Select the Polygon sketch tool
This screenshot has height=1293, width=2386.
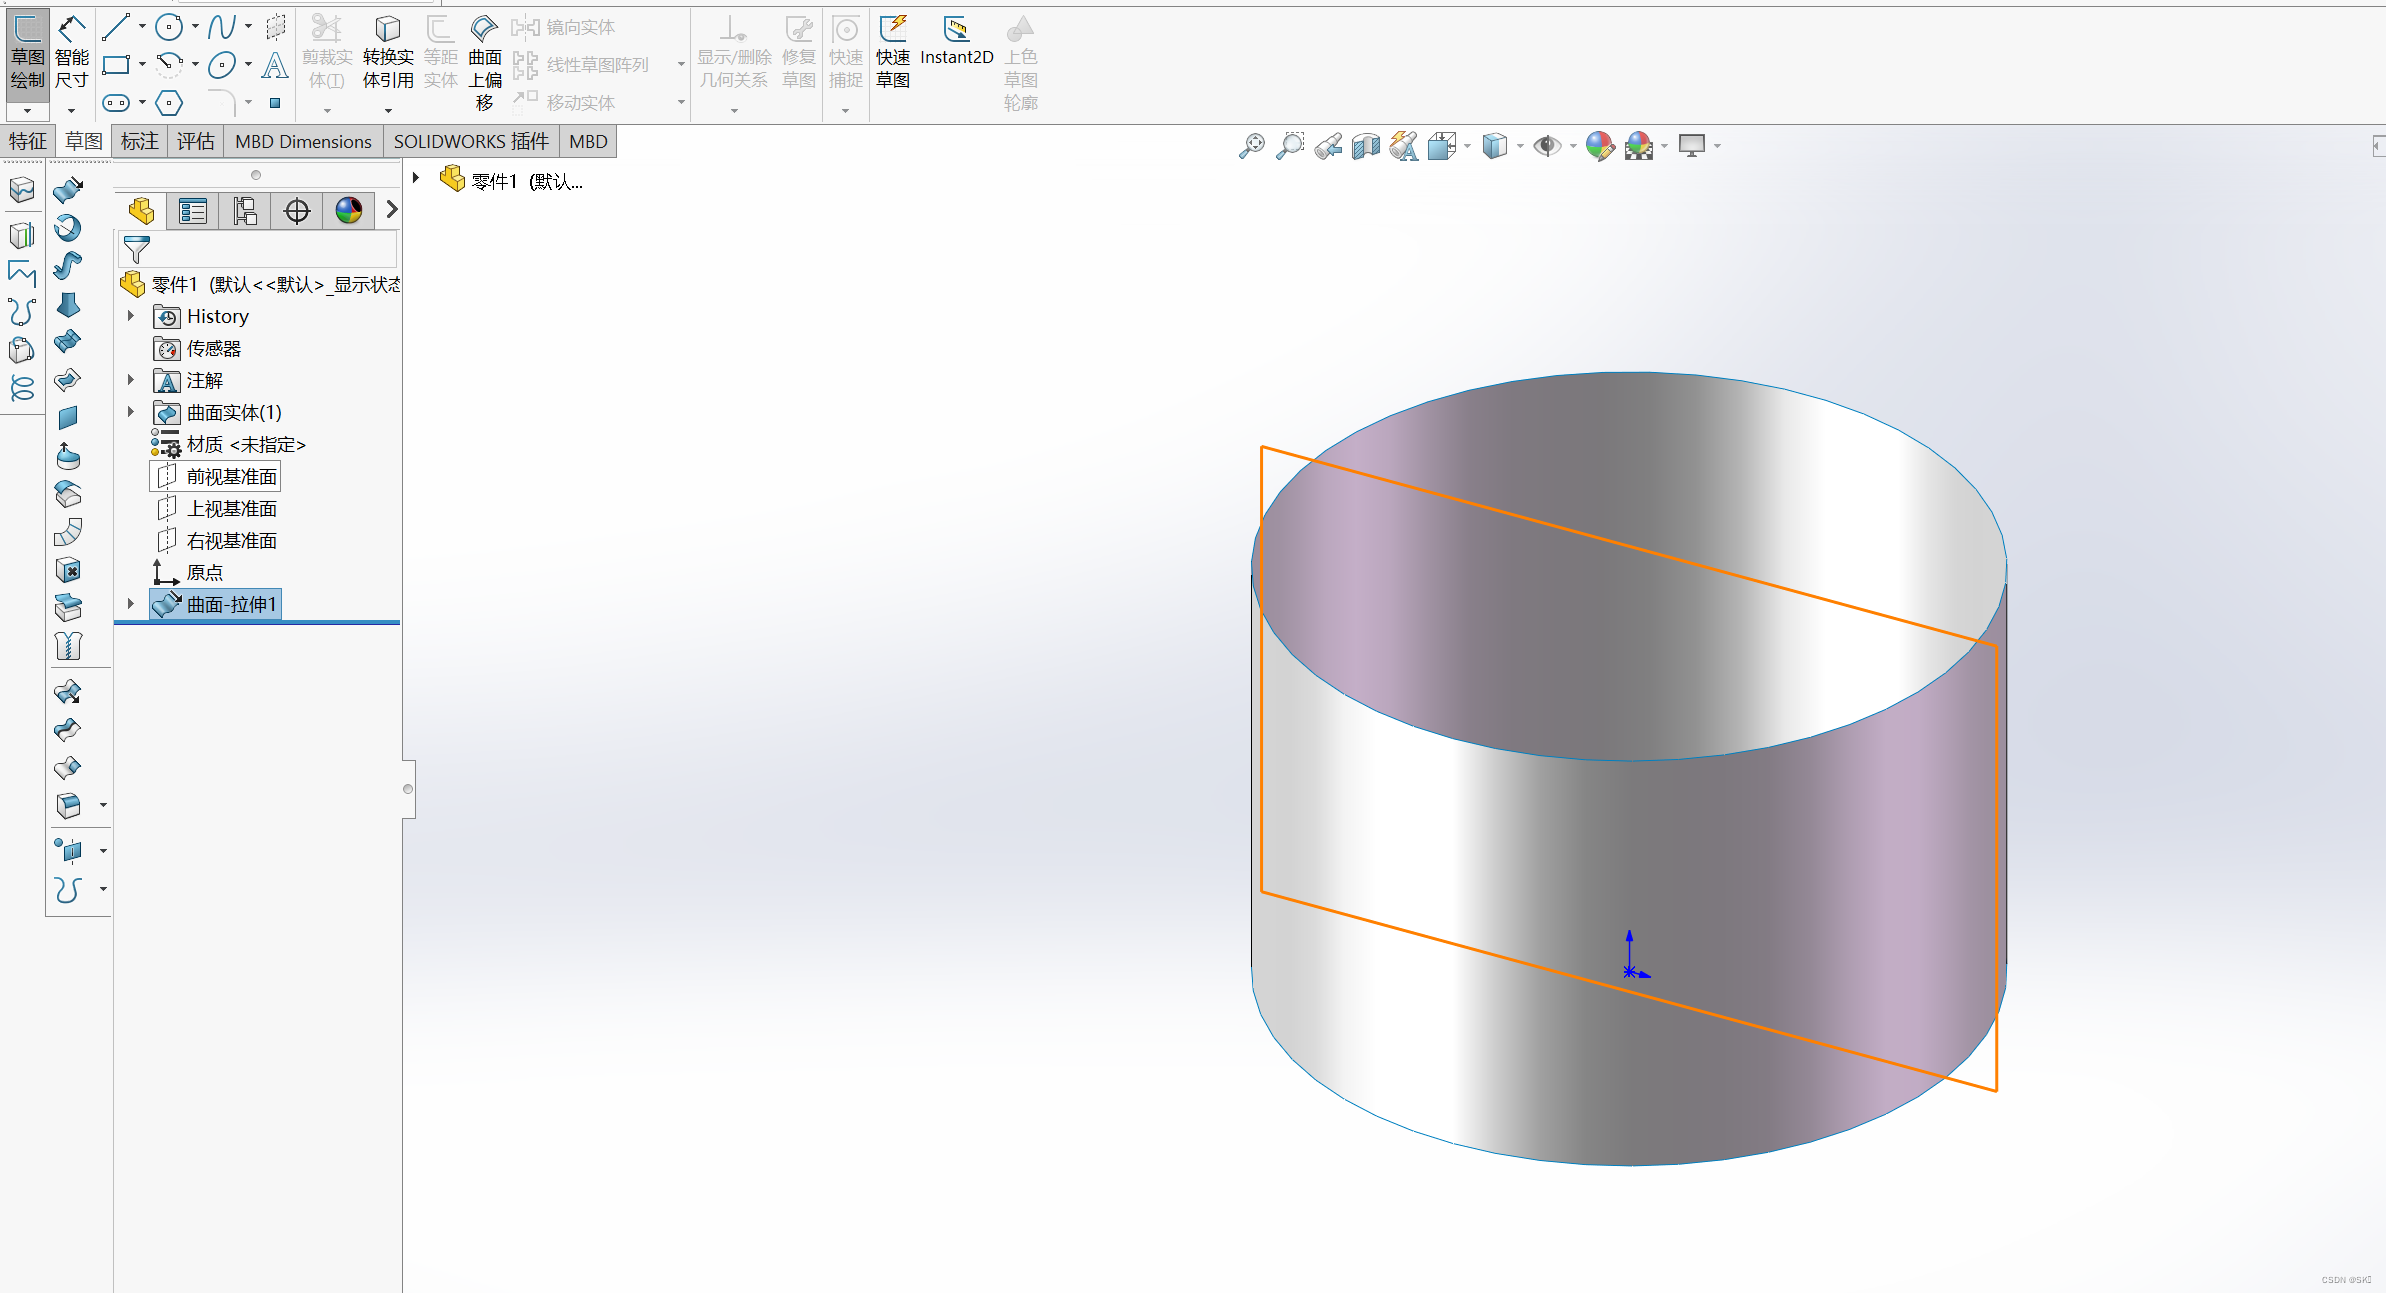pos(169,102)
